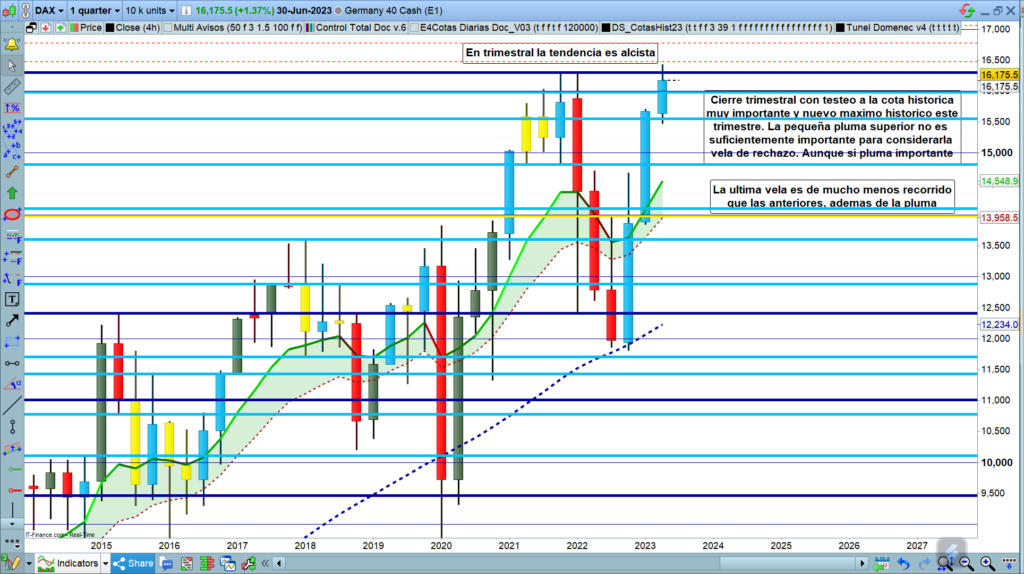The image size is (1024, 574).
Task: Click the Close (4h) black color swatch
Action: 109,29
